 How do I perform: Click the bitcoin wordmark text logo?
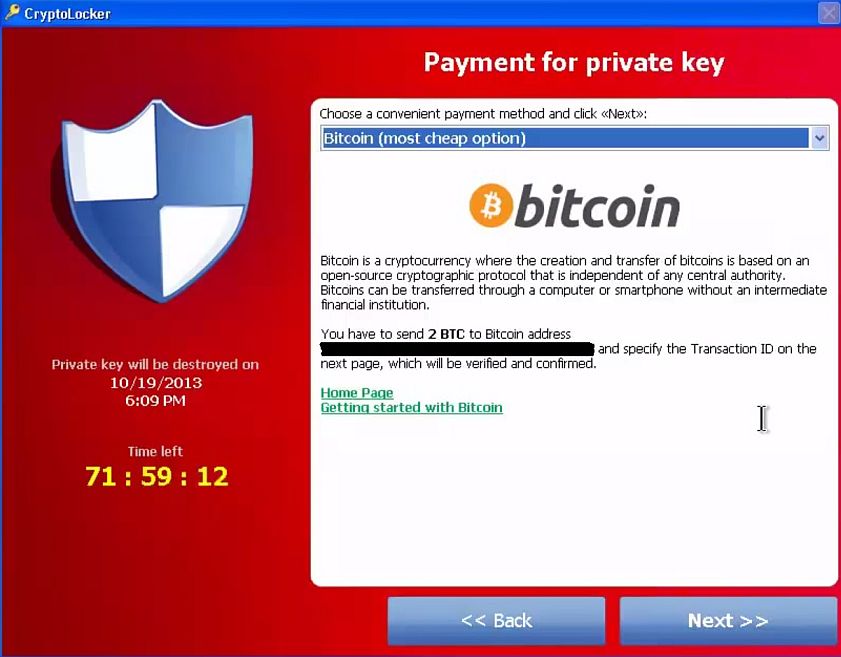[x=597, y=206]
